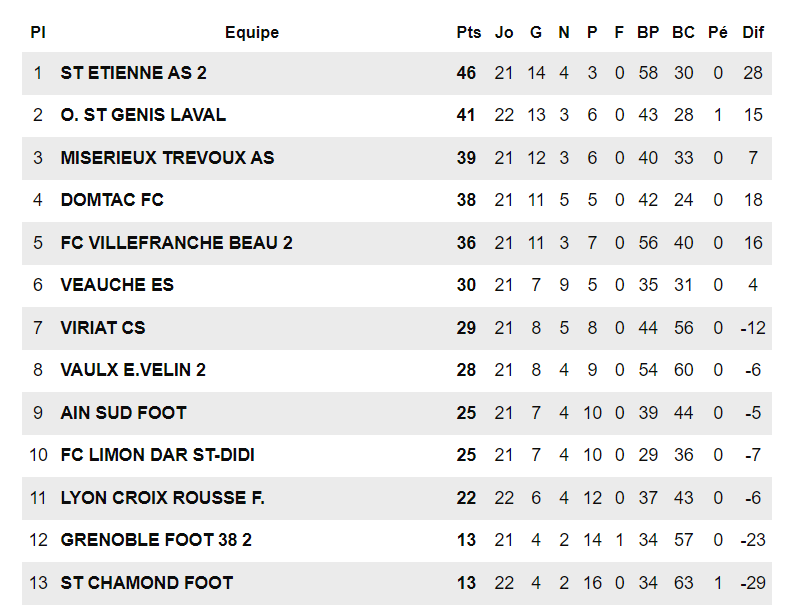Select the Jo column header

tap(504, 32)
